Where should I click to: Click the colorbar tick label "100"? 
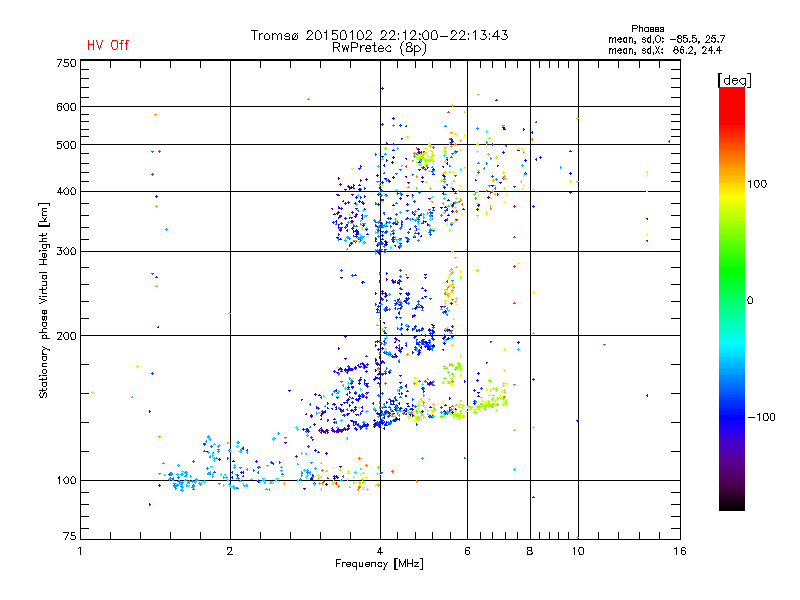coord(757,184)
